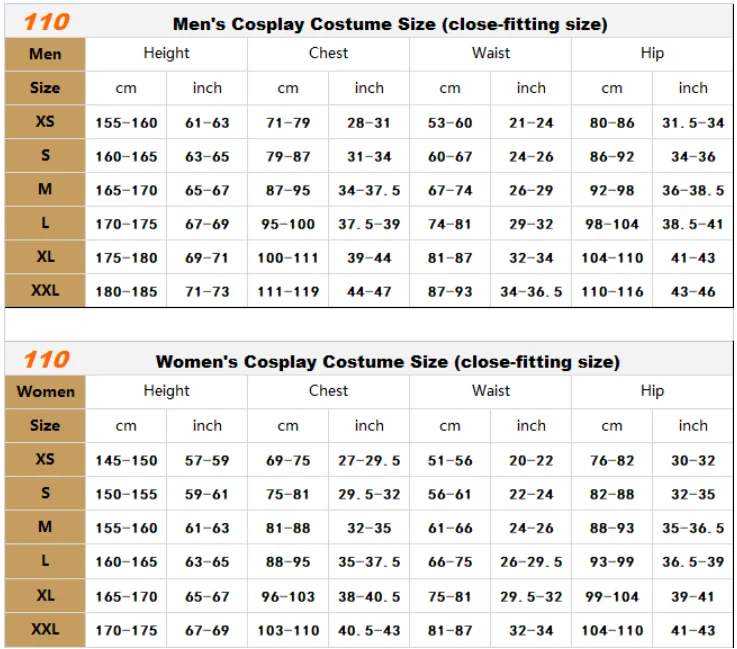737x649 pixels.
Task: Click the Height column header in Men's table
Action: point(166,53)
